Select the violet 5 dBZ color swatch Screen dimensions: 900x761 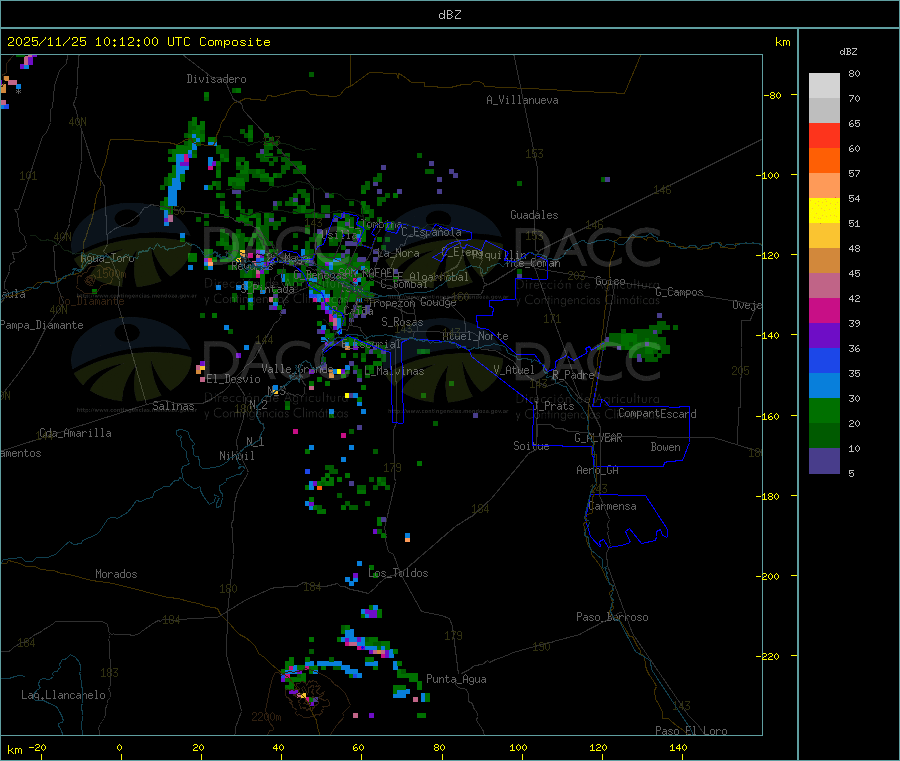pos(824,461)
